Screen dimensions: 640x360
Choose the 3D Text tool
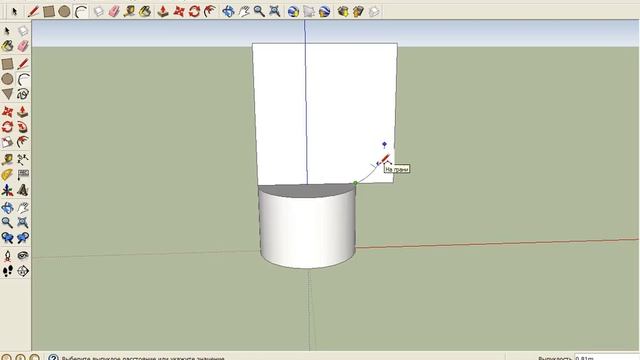[x=23, y=190]
